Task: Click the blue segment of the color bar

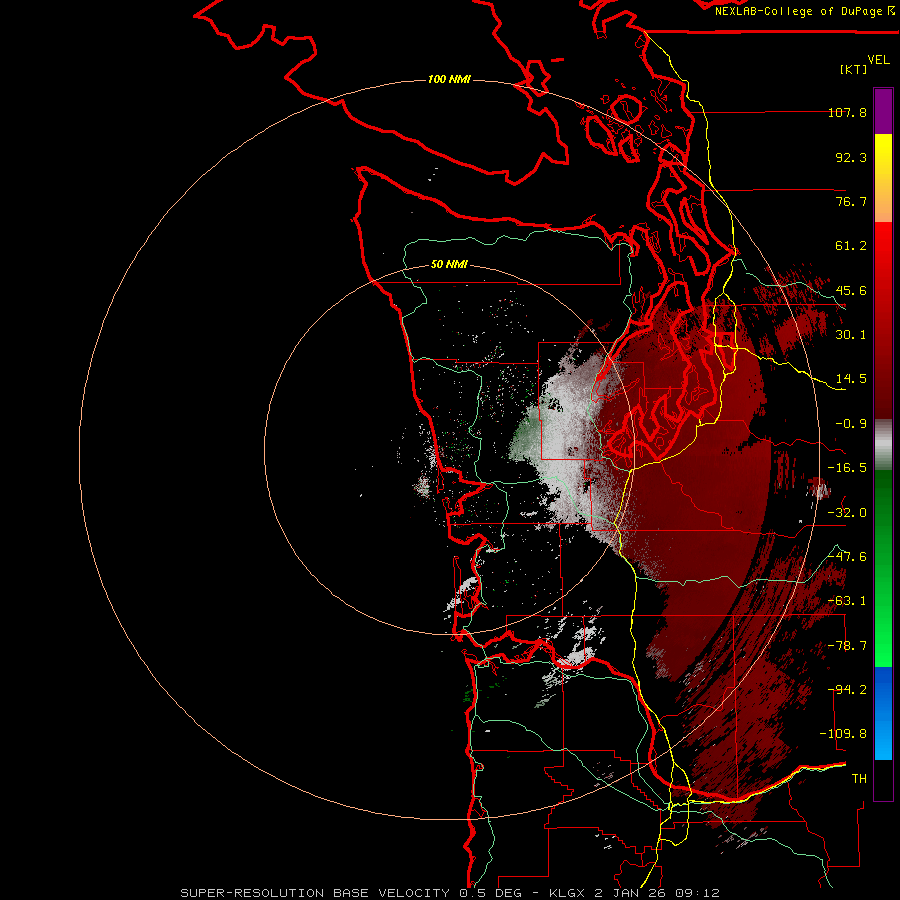Action: 883,713
